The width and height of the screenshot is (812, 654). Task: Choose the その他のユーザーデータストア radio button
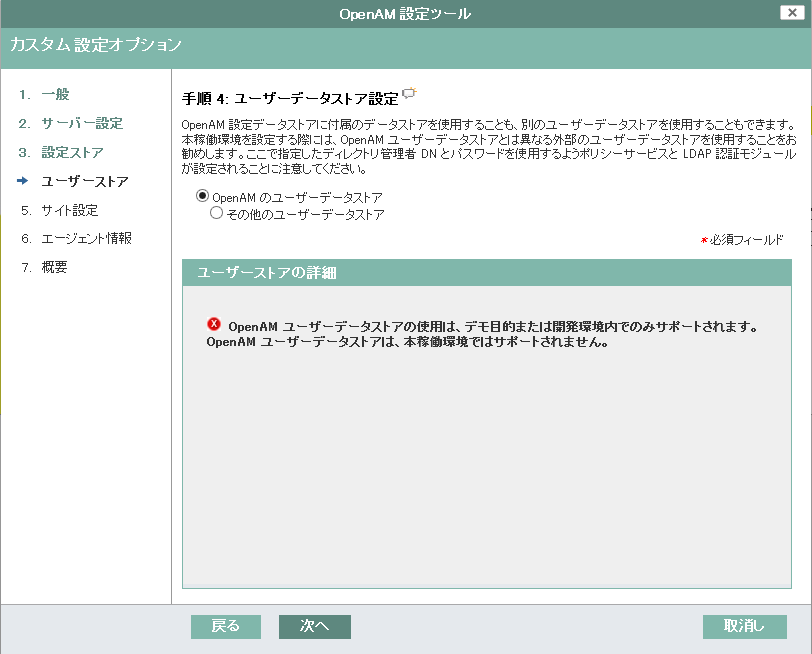tap(216, 214)
